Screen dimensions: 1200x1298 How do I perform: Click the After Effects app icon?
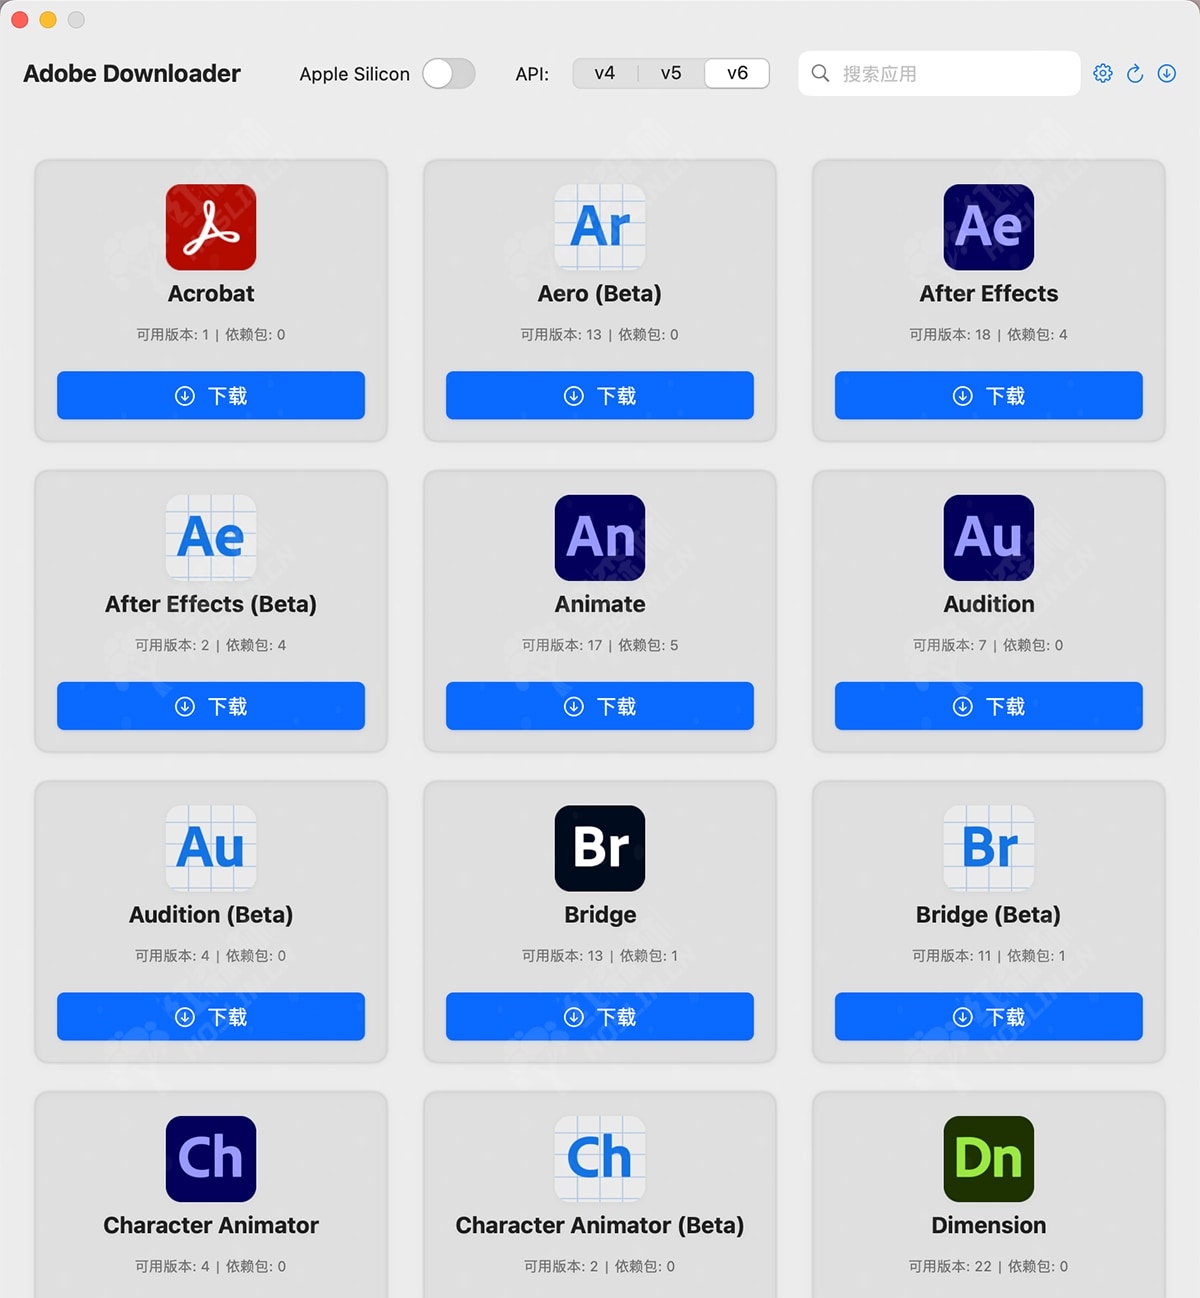[989, 227]
